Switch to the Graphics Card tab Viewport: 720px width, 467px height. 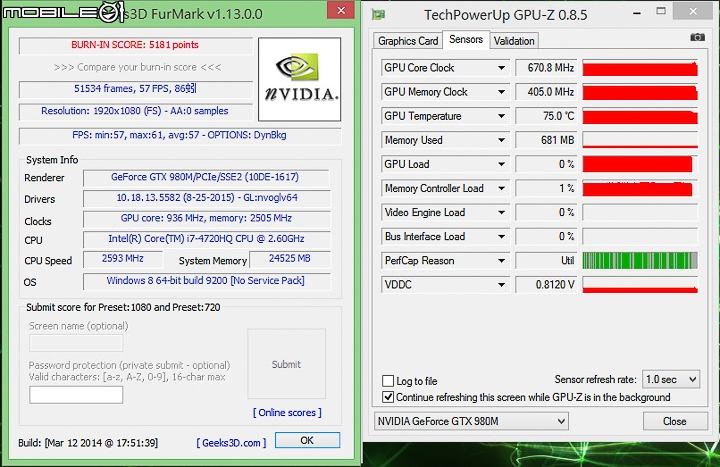408,41
